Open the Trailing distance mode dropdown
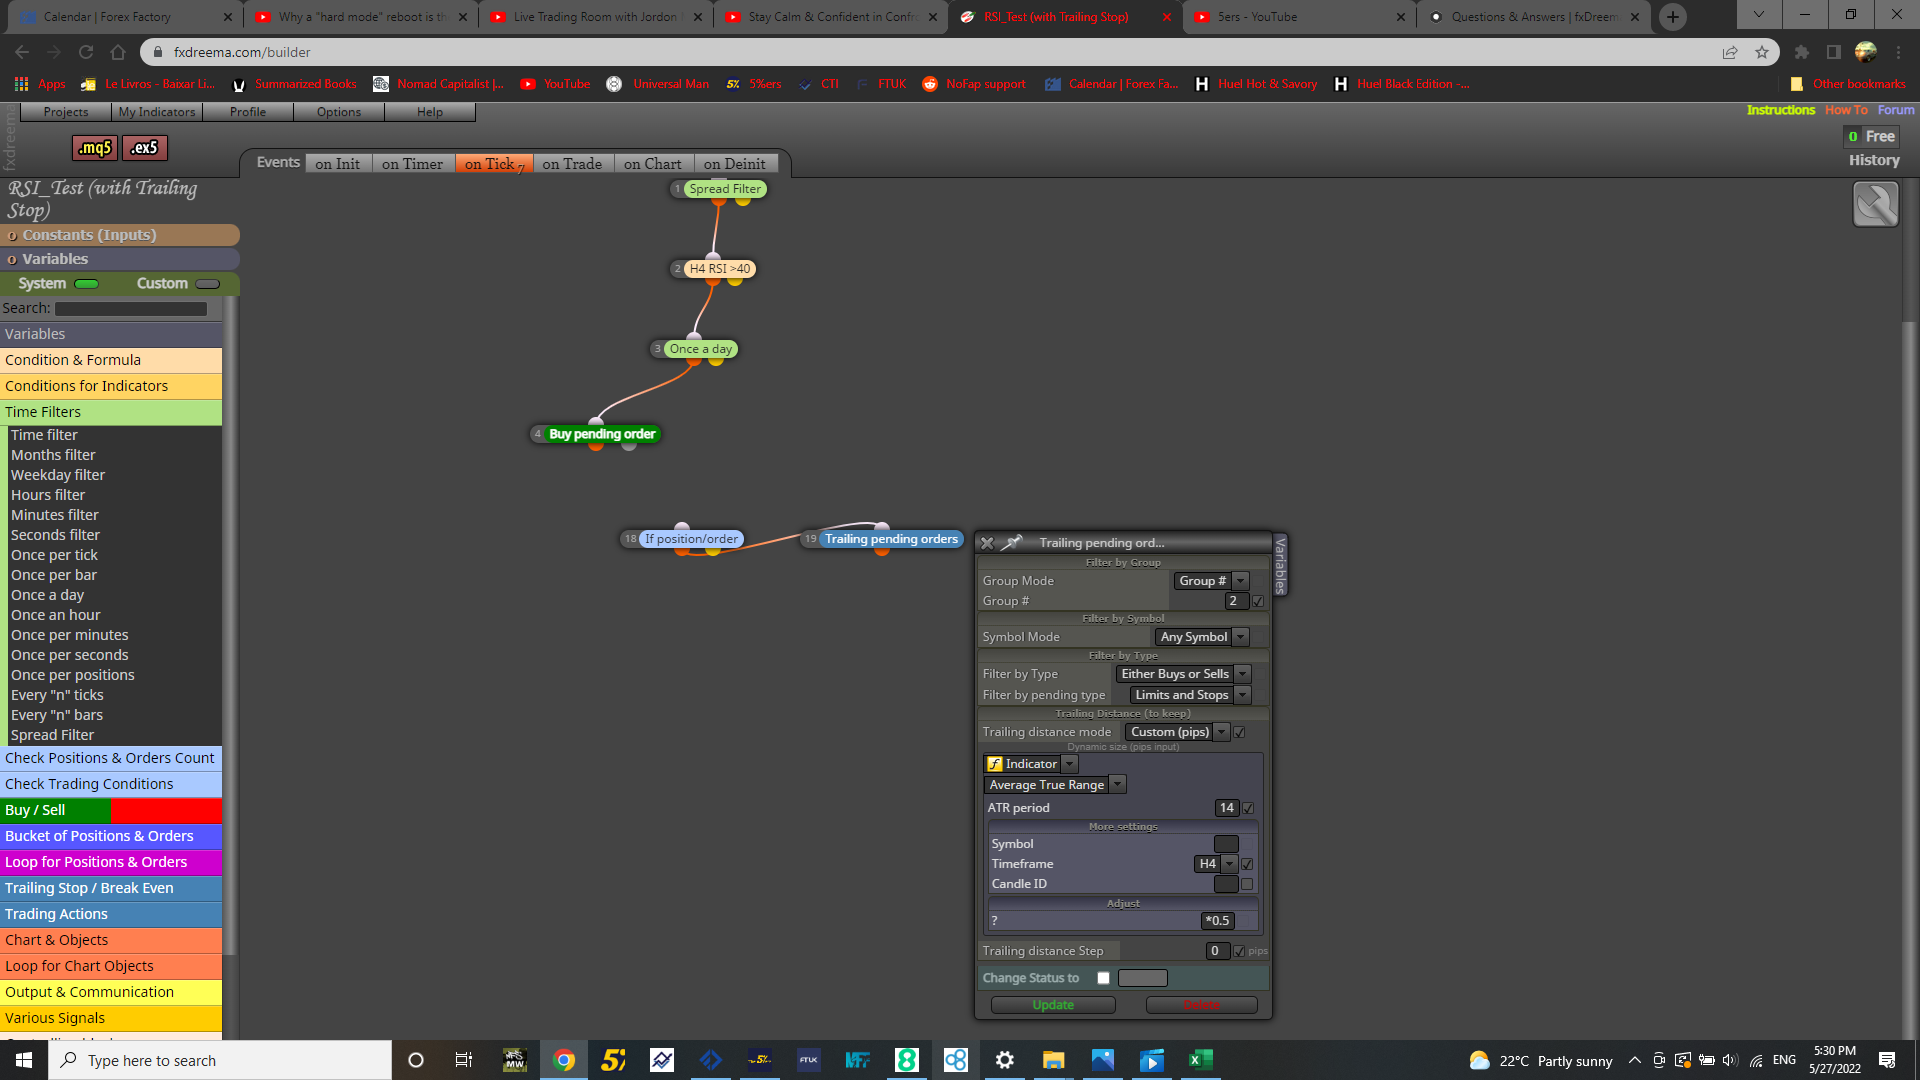Image resolution: width=1920 pixels, height=1080 pixels. tap(1177, 732)
